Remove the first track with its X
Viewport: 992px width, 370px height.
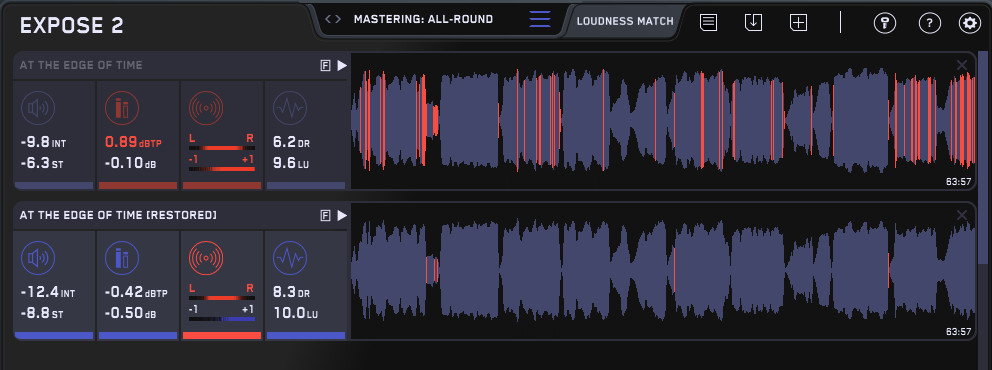(x=962, y=65)
